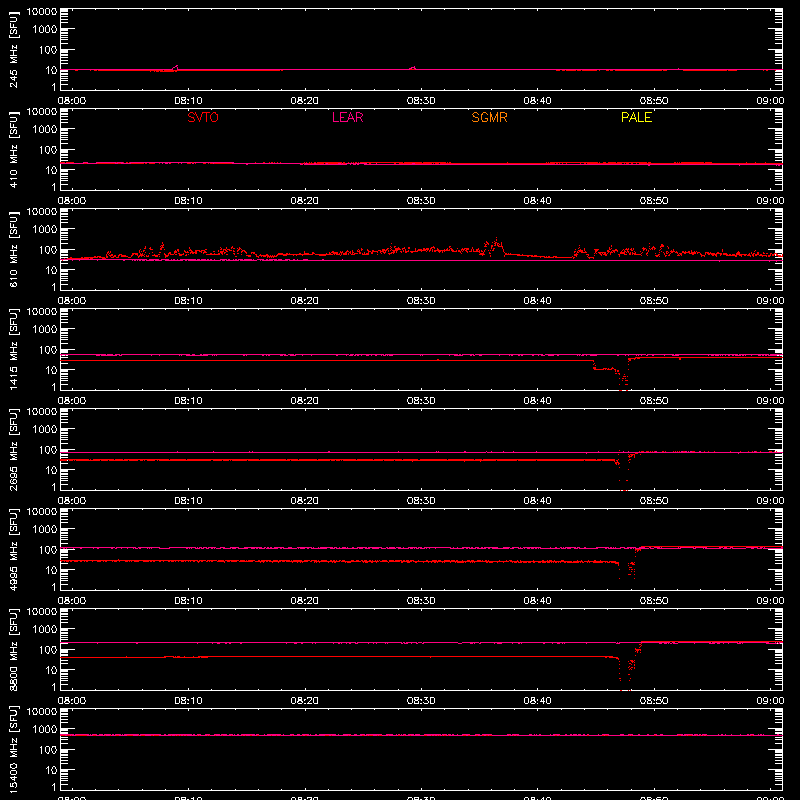Select the 15400 MHz [SFU] axis title

click(x=13, y=749)
